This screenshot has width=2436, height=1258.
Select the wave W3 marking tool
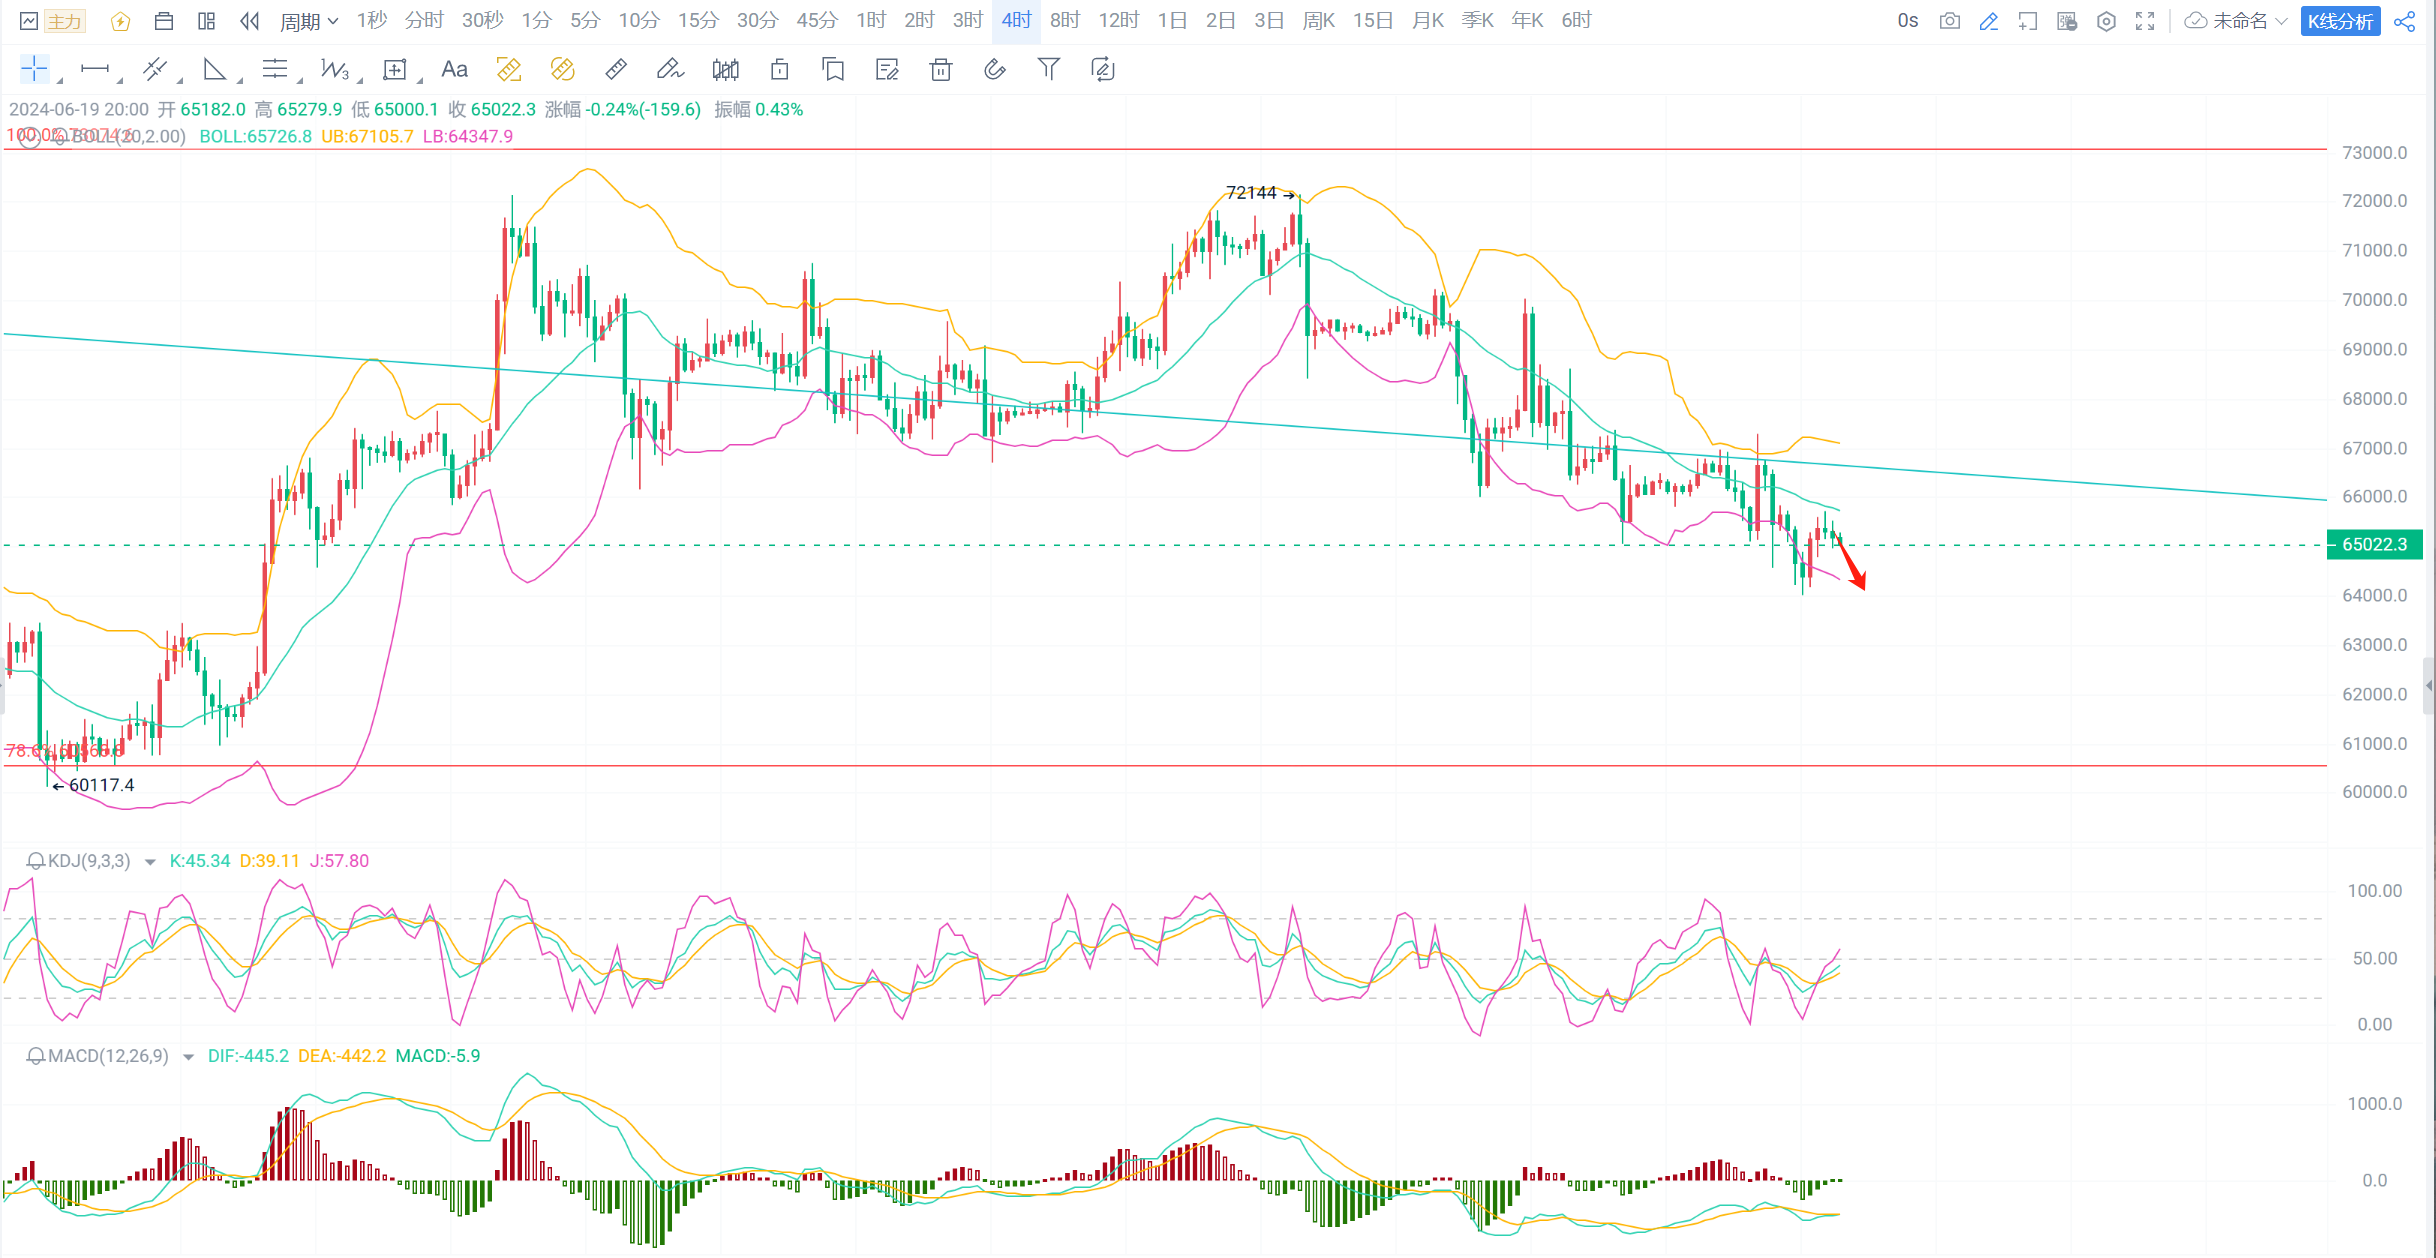point(334,69)
